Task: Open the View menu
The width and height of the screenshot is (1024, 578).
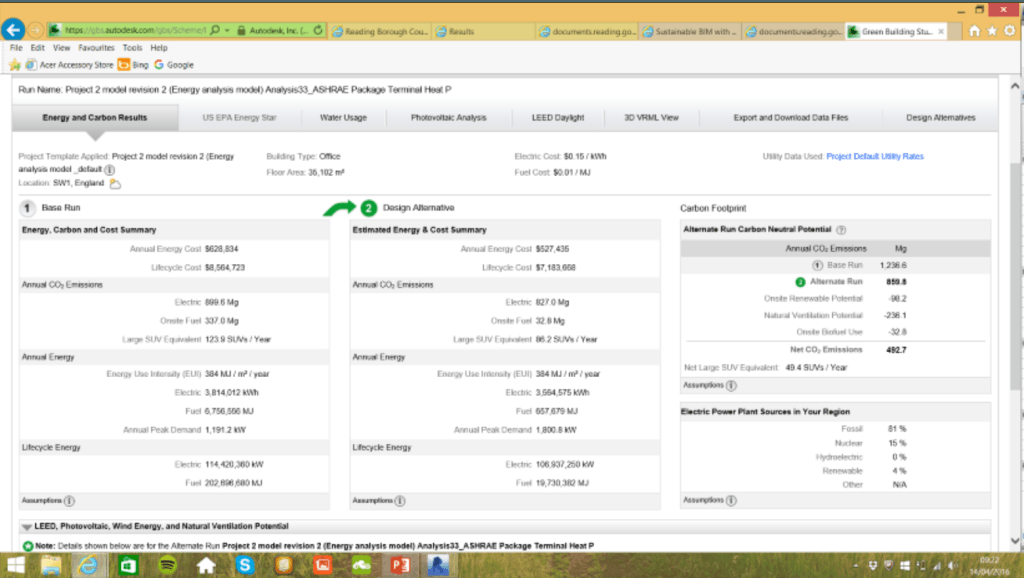Action: point(61,48)
